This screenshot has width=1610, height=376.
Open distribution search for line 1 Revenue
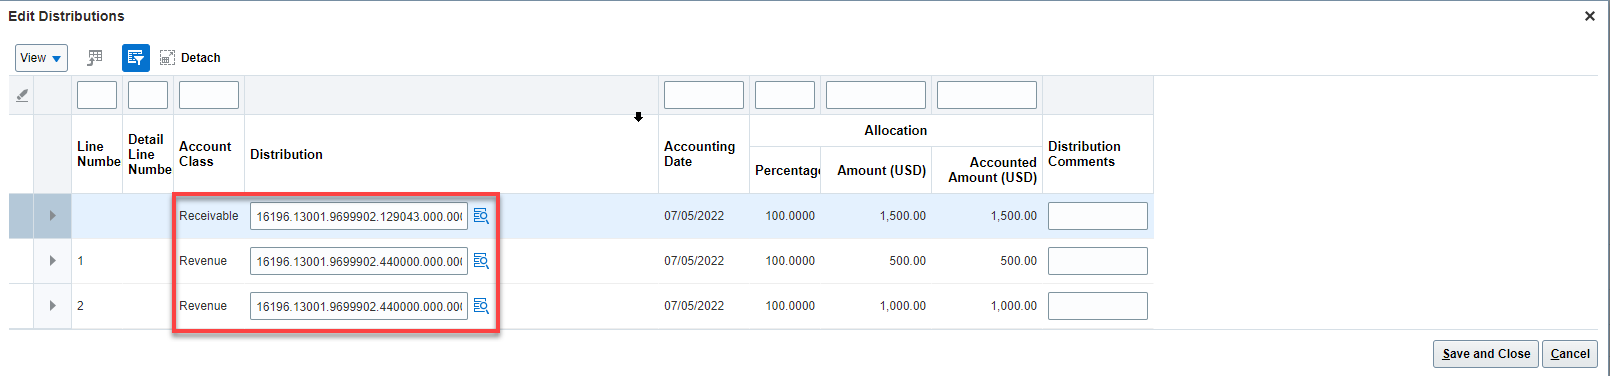[x=481, y=261]
